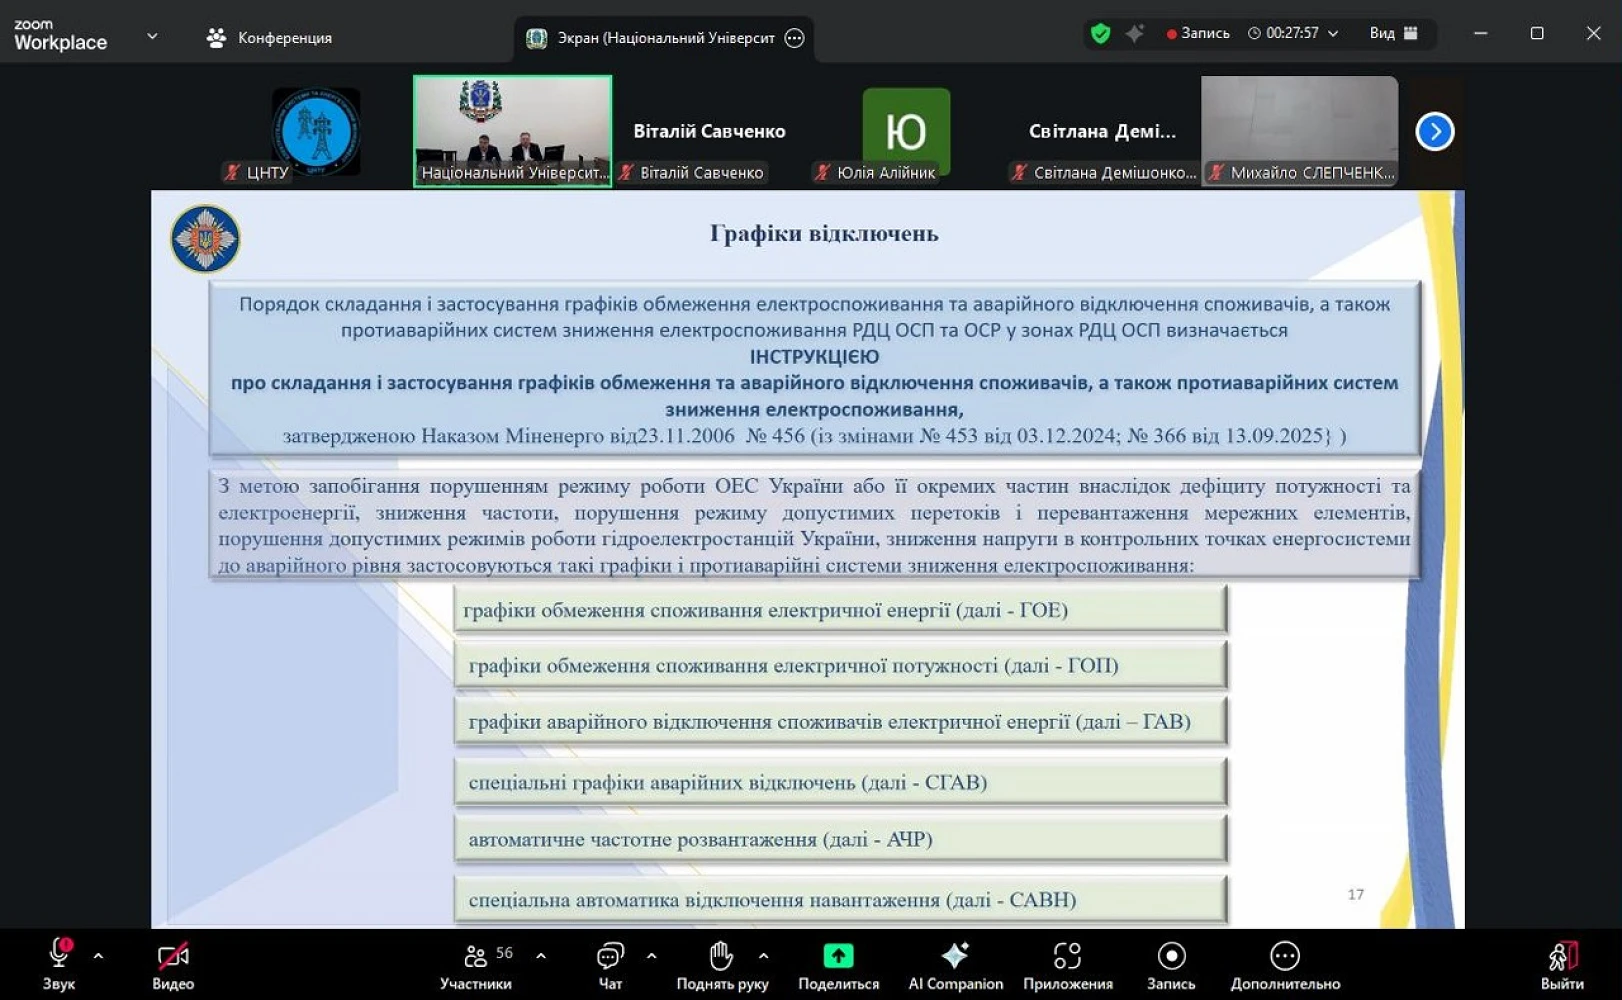Image resolution: width=1622 pixels, height=1000 pixels.
Task: Unmute the microphone
Action: point(59,955)
